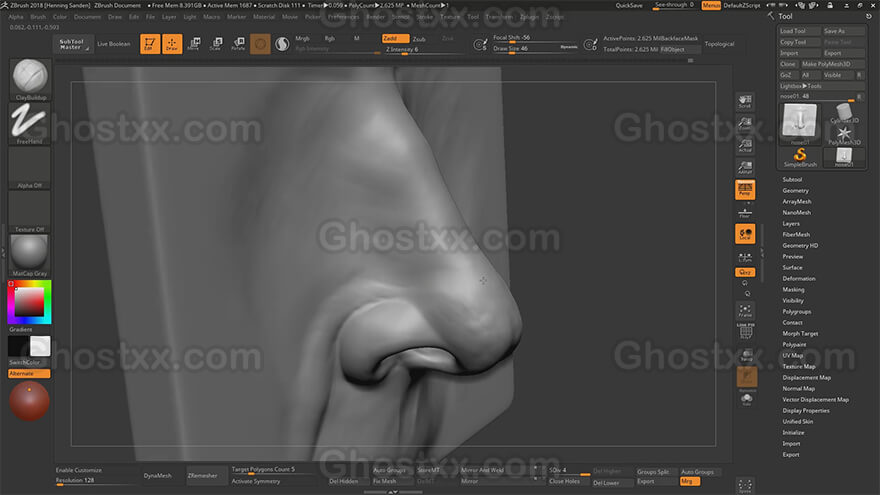Toggle the Xyz rotation mode
Screen dimensions: 880x495
click(745, 272)
